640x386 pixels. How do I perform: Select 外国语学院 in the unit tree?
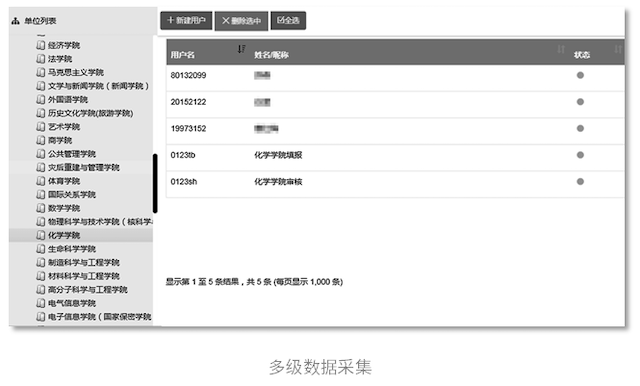[x=68, y=100]
